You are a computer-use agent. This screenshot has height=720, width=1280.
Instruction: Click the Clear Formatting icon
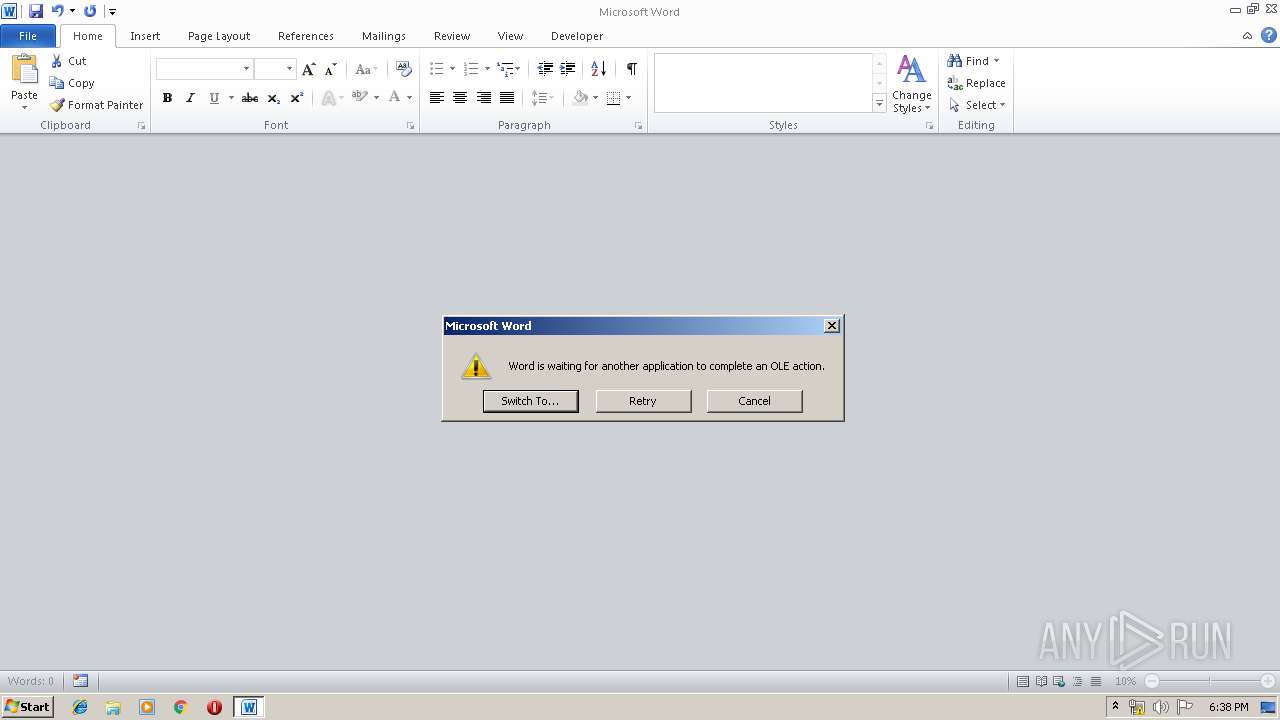404,69
